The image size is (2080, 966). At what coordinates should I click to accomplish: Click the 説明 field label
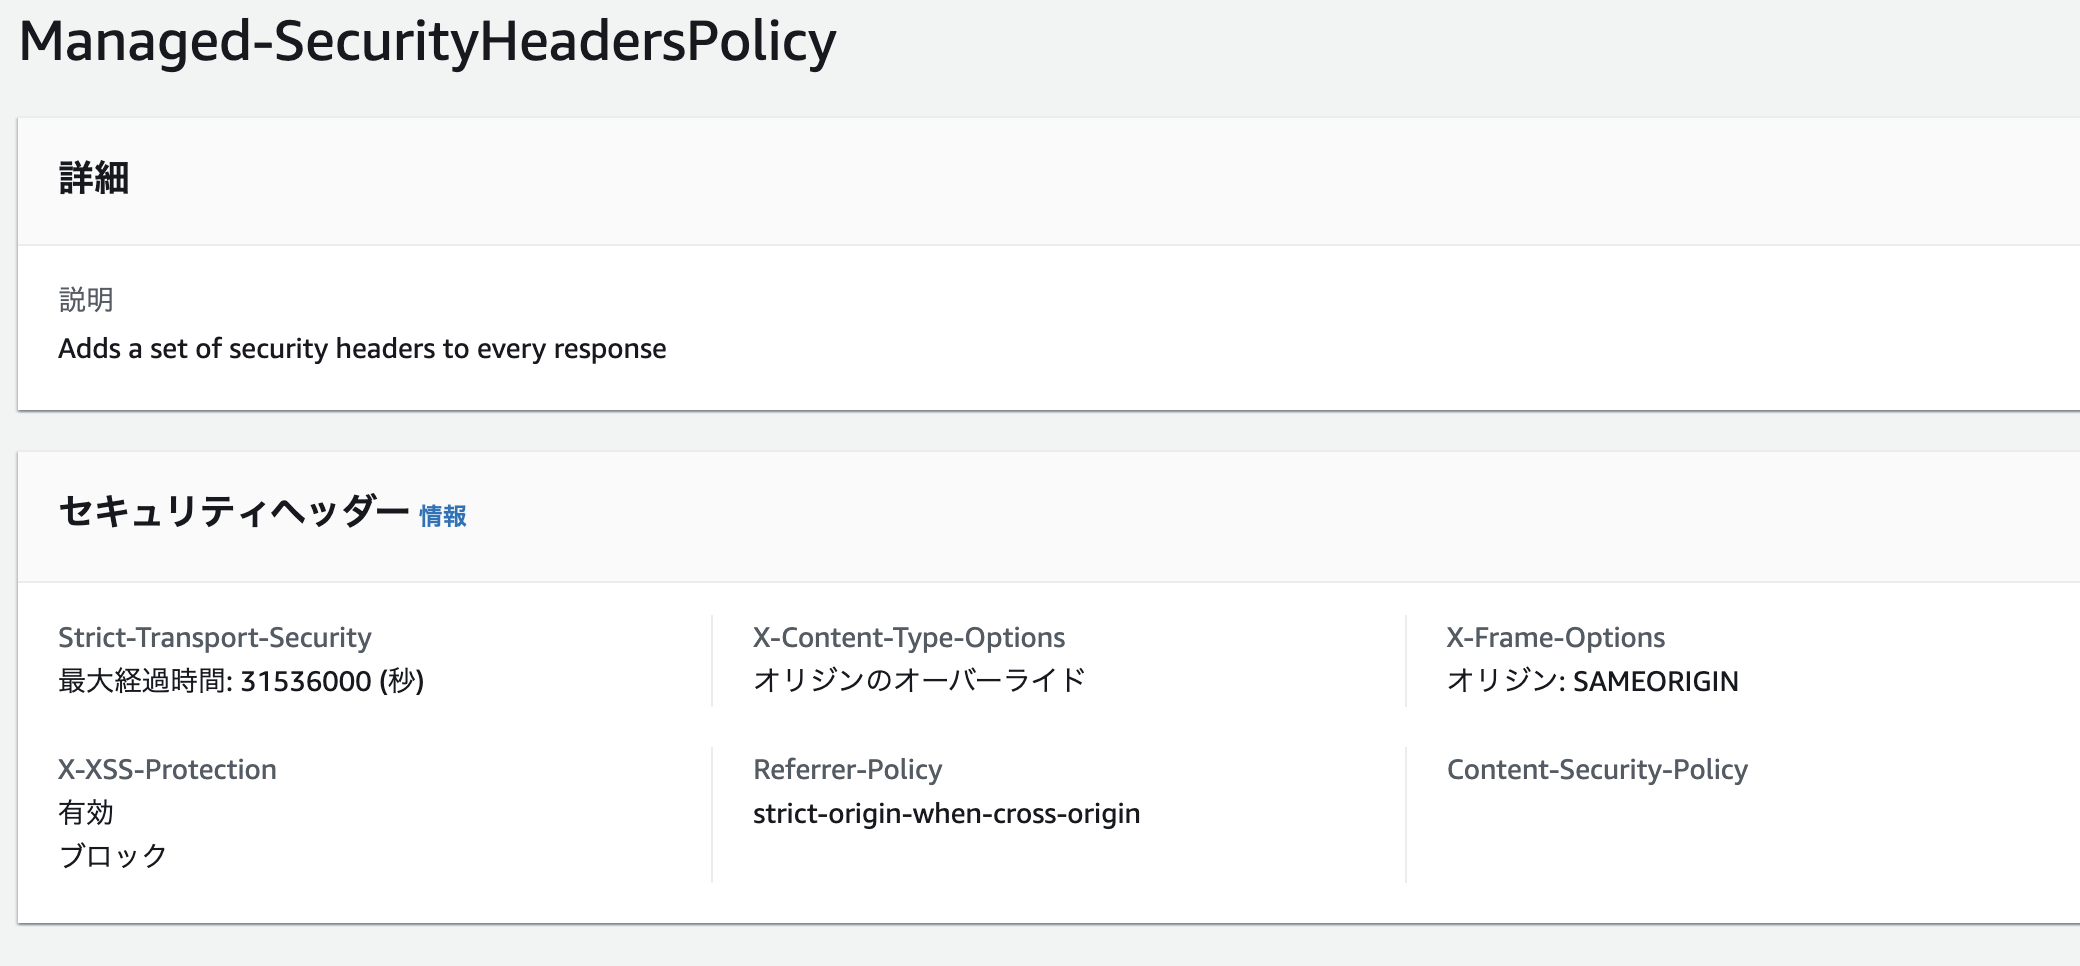[x=86, y=299]
